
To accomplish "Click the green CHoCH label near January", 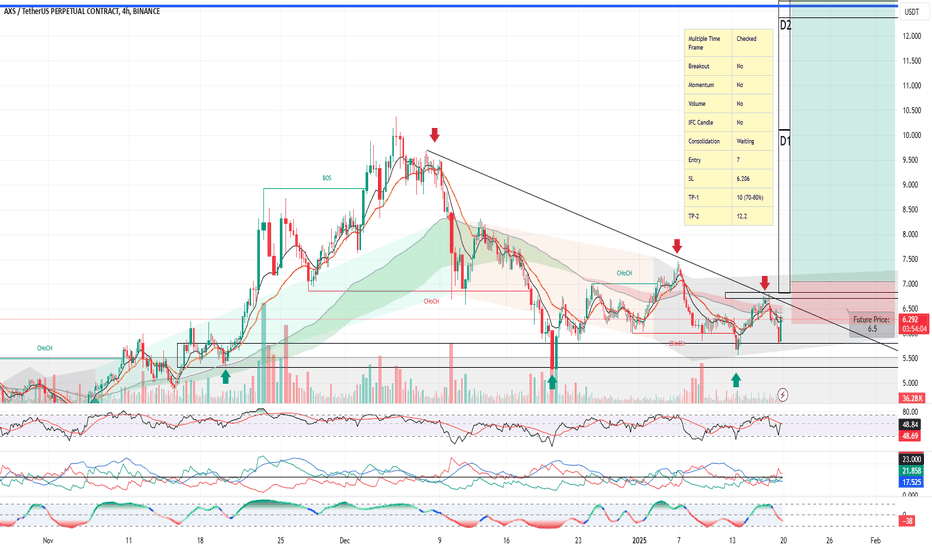I will (x=624, y=273).
